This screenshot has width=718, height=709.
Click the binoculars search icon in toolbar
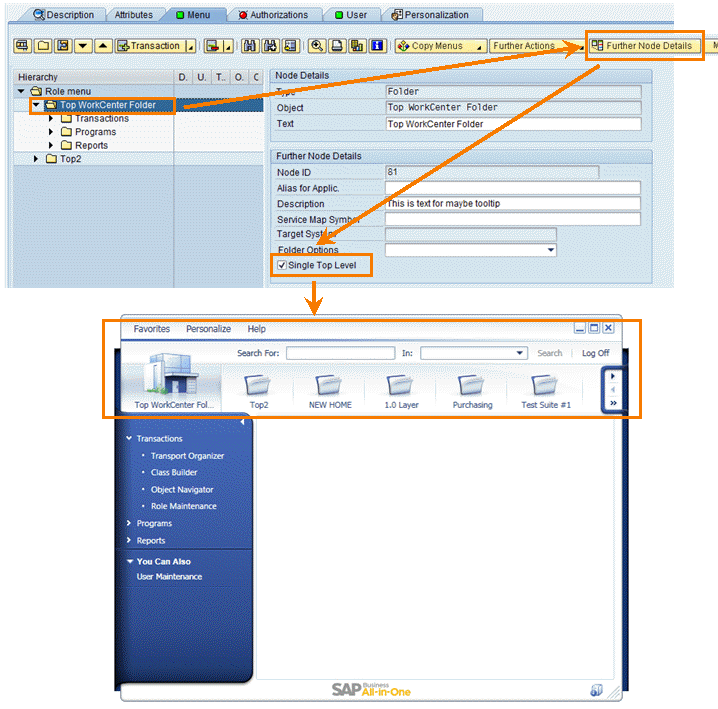click(x=250, y=46)
